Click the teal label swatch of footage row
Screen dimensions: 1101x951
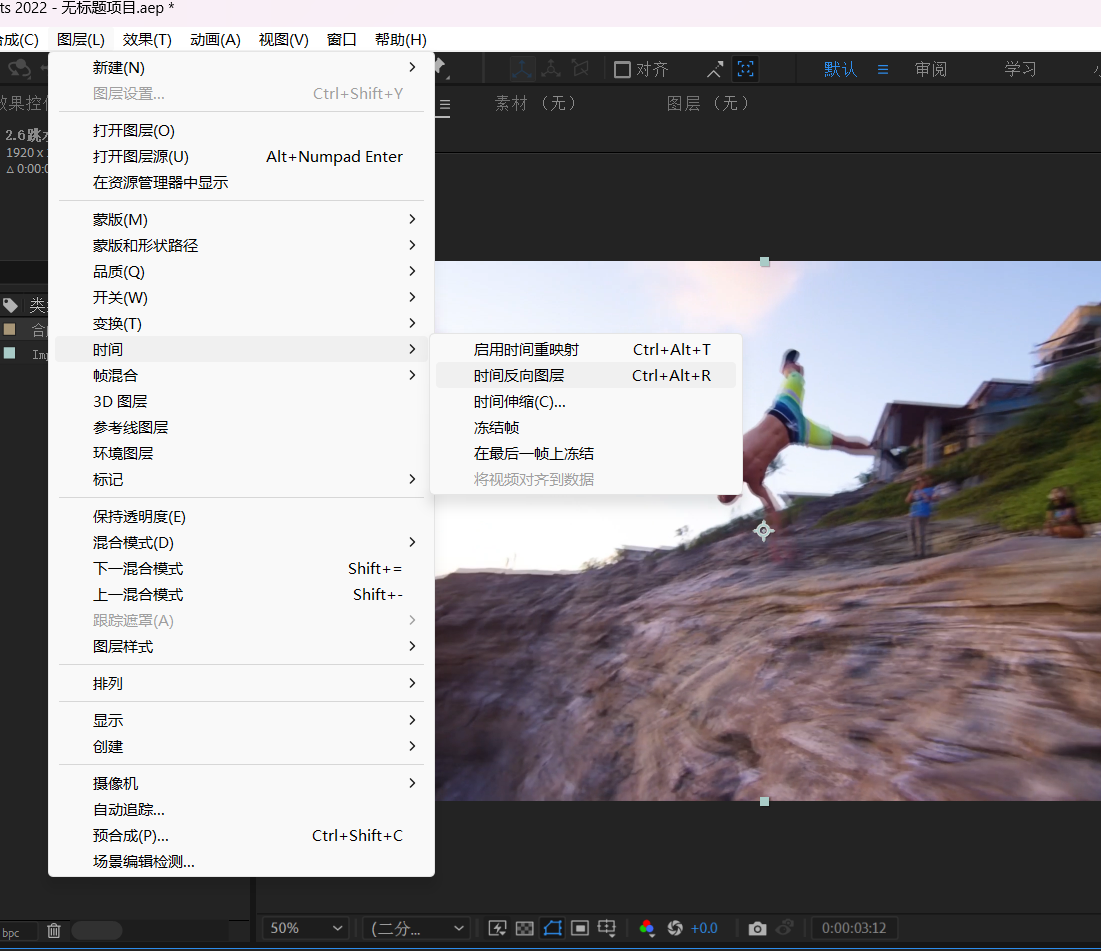click(10, 353)
